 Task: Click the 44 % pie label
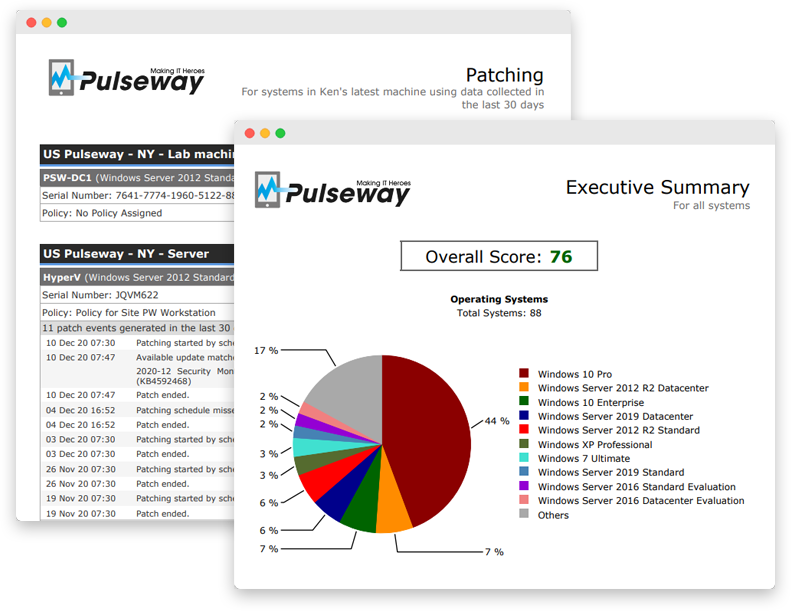pos(497,421)
